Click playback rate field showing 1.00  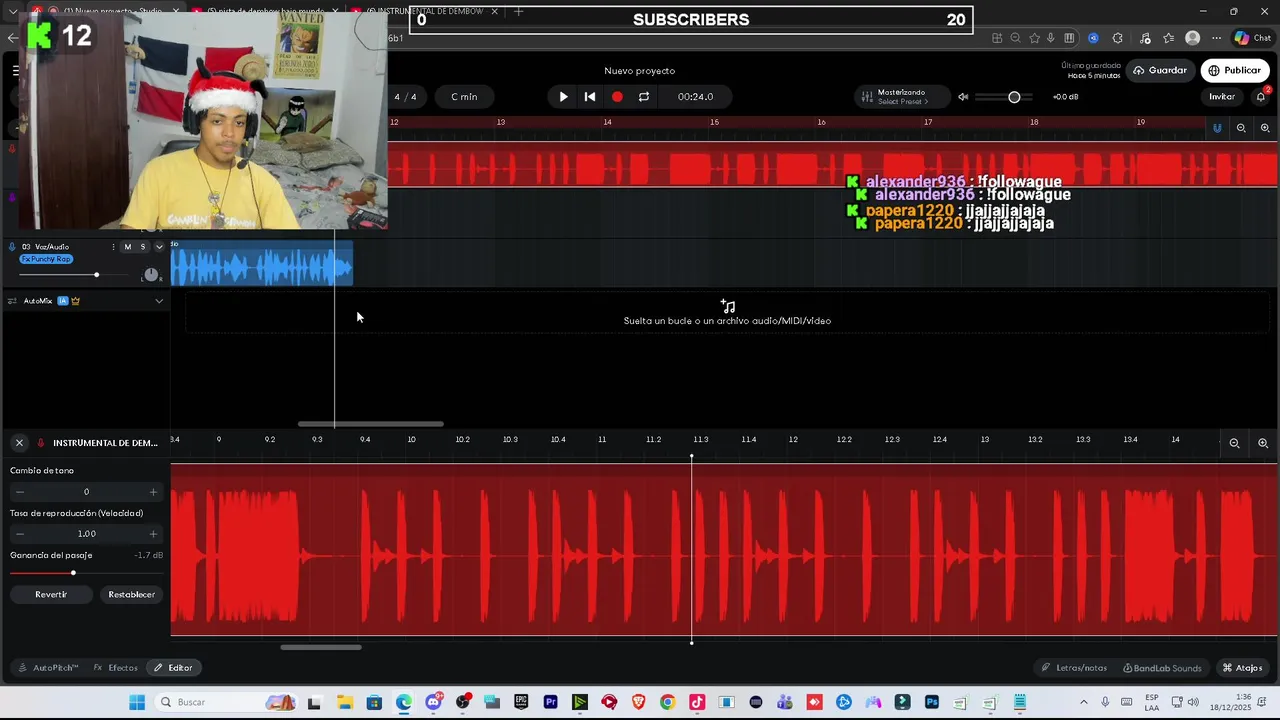click(x=86, y=534)
